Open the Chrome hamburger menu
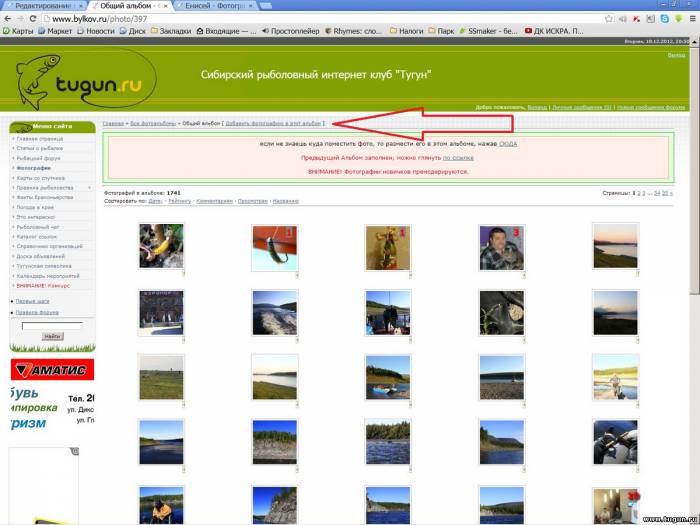Viewport: 700px width, 525px height. click(692, 19)
